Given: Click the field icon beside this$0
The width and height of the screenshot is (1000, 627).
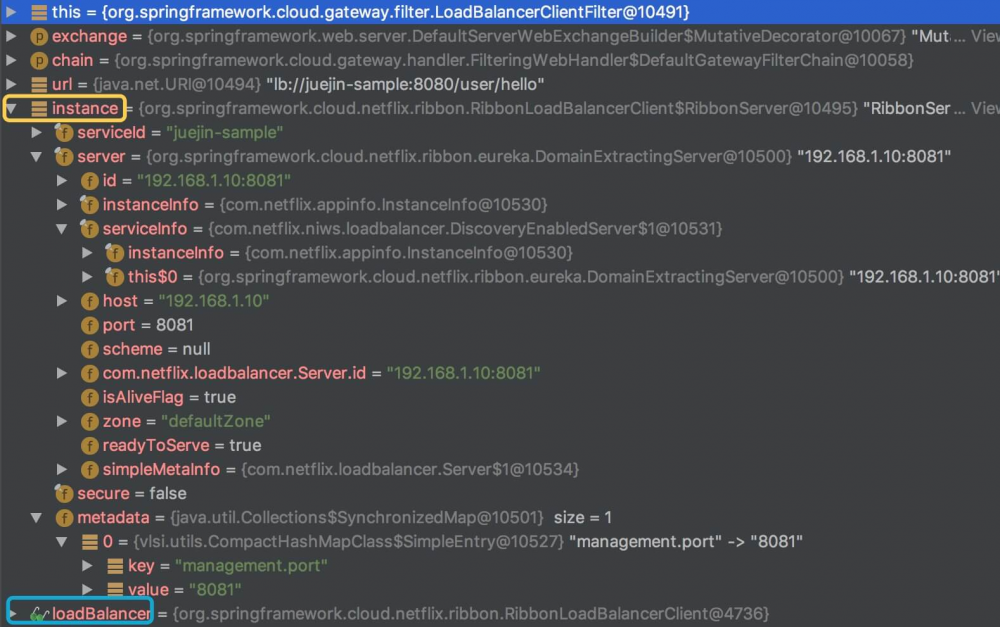Looking at the screenshot, I should pos(114,277).
